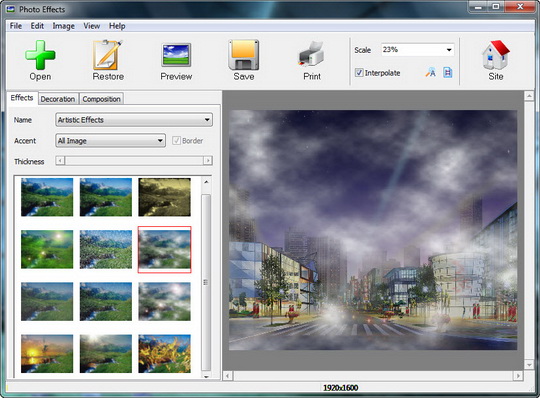
Task: Toggle the Border checkbox
Action: pos(176,140)
